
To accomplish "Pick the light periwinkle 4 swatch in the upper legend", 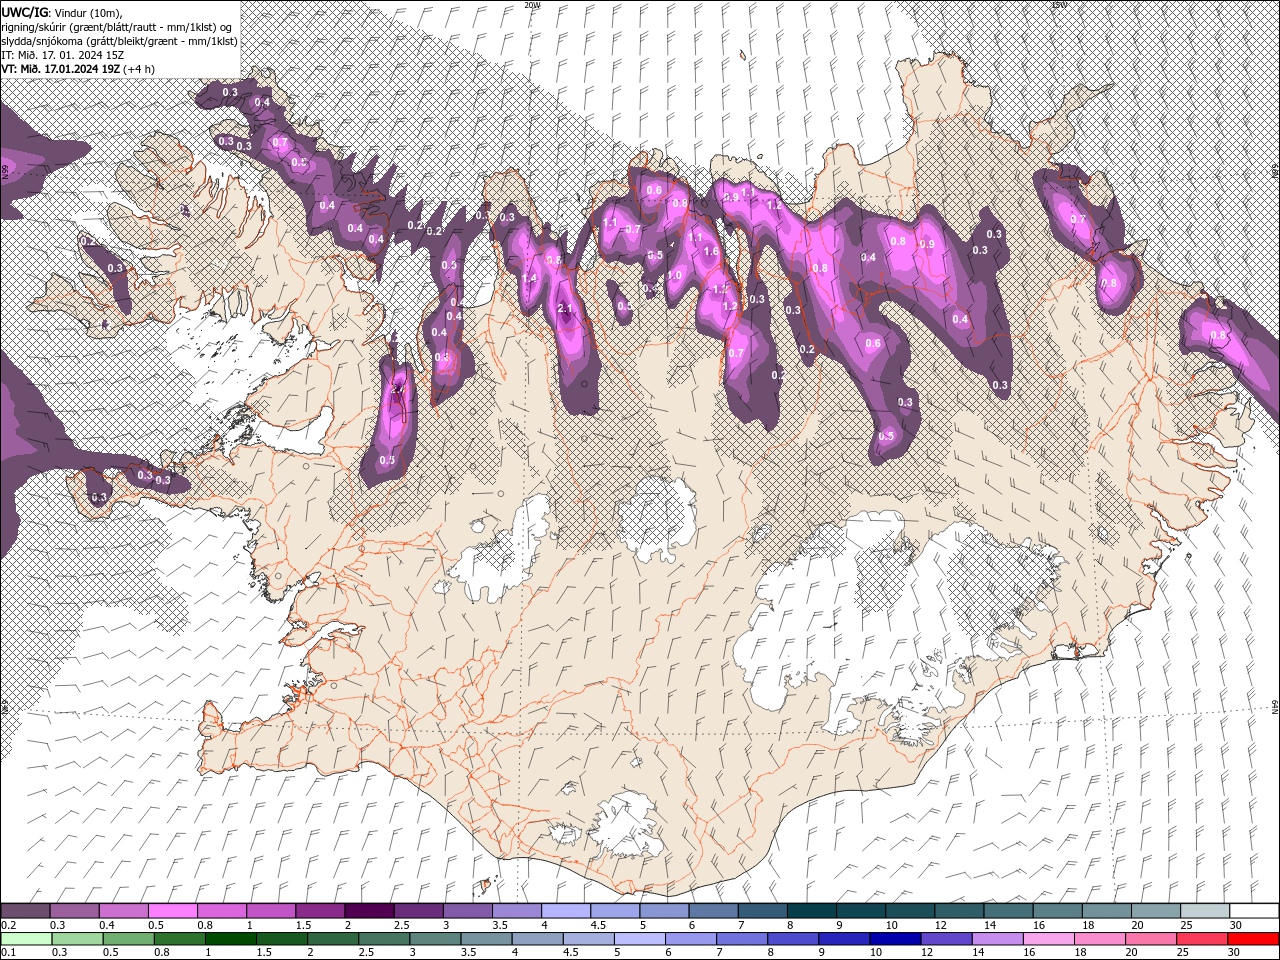I will click(566, 911).
